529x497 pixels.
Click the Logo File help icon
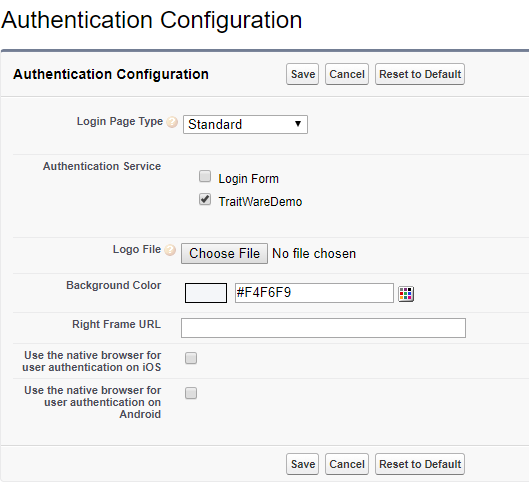[x=170, y=250]
